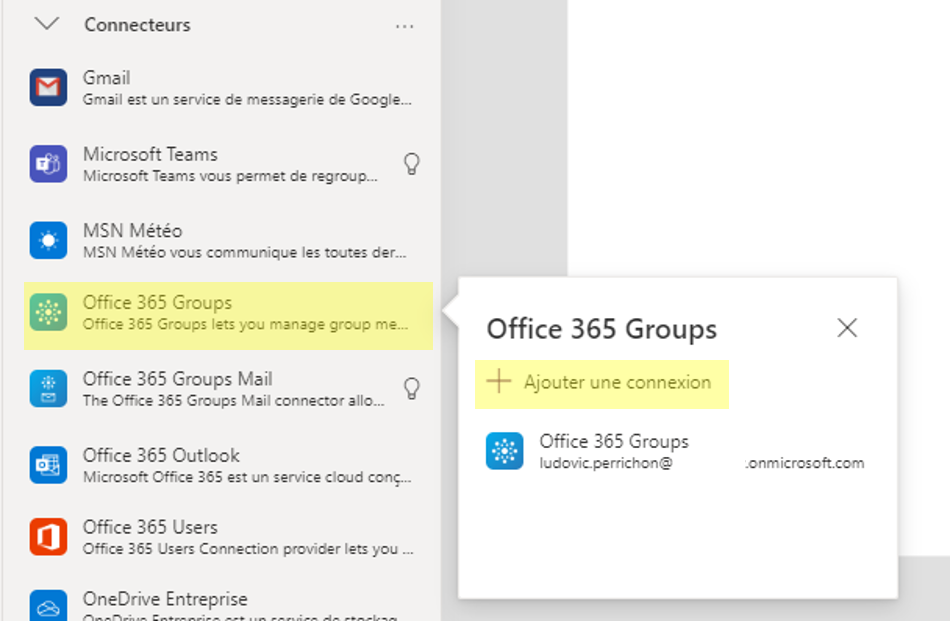Click Ajouter une connexion text
The width and height of the screenshot is (950, 621).
(x=617, y=382)
